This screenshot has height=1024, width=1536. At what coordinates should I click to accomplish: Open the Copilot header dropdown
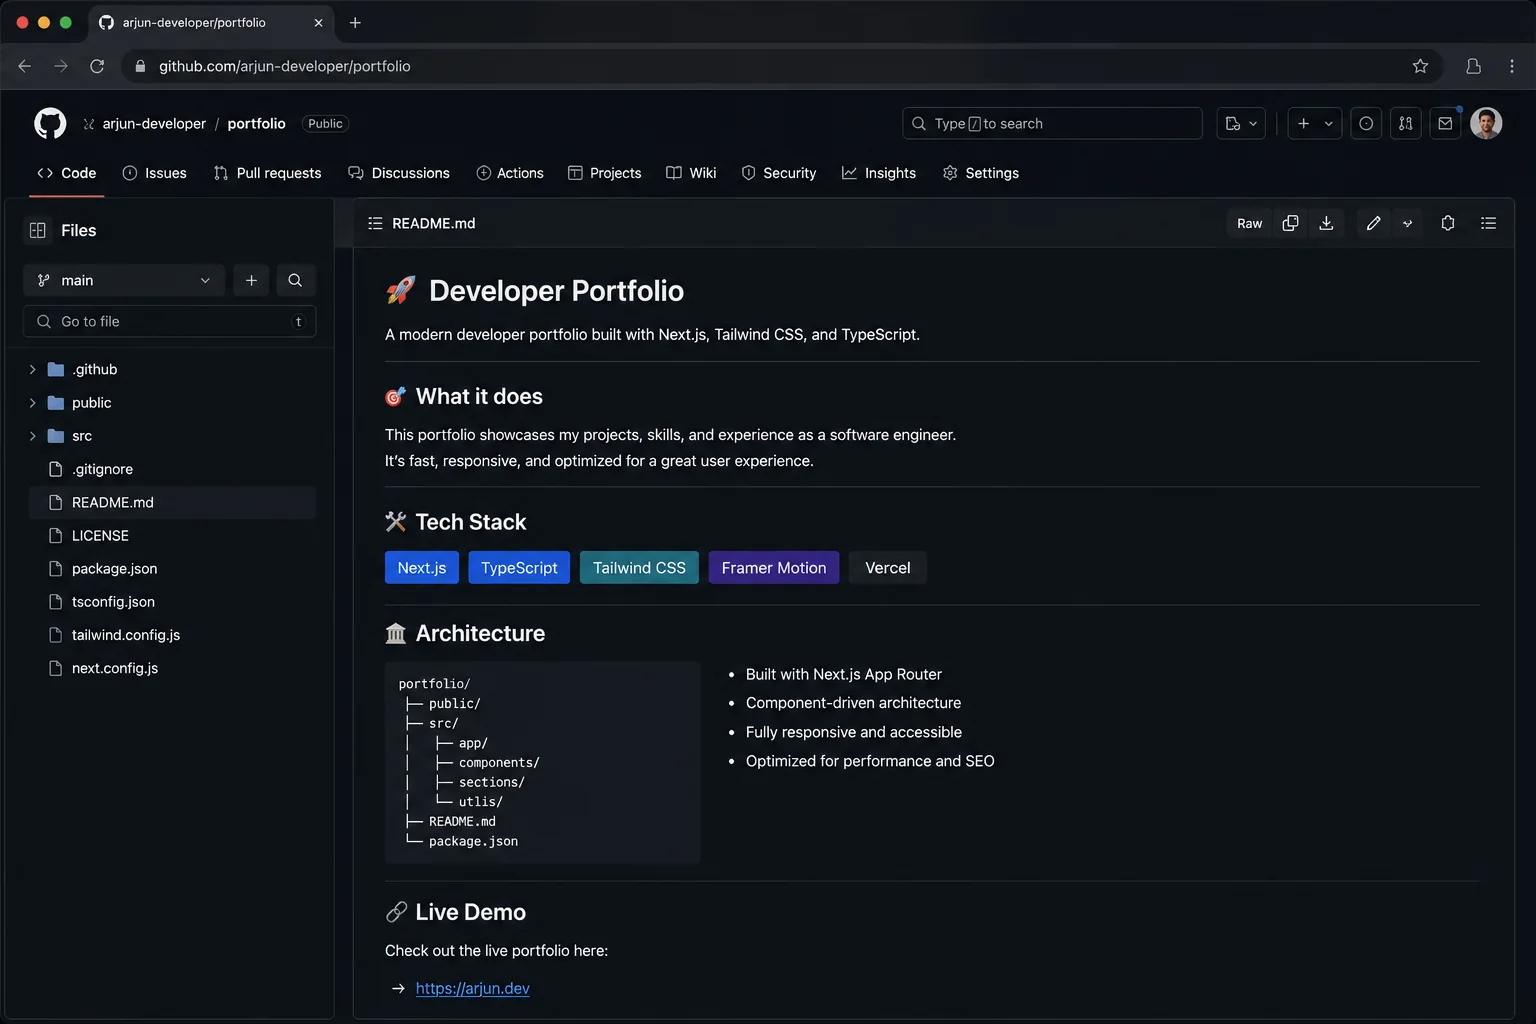tap(1241, 123)
